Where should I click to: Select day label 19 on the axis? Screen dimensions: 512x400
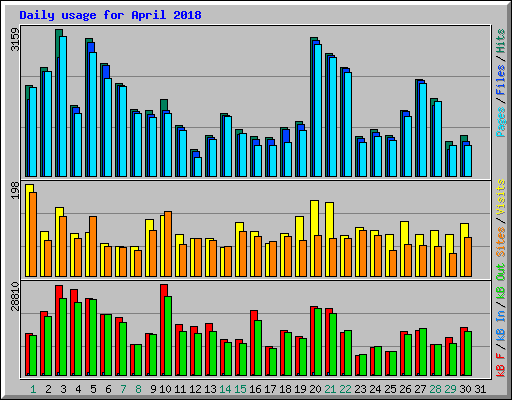pyautogui.click(x=300, y=389)
